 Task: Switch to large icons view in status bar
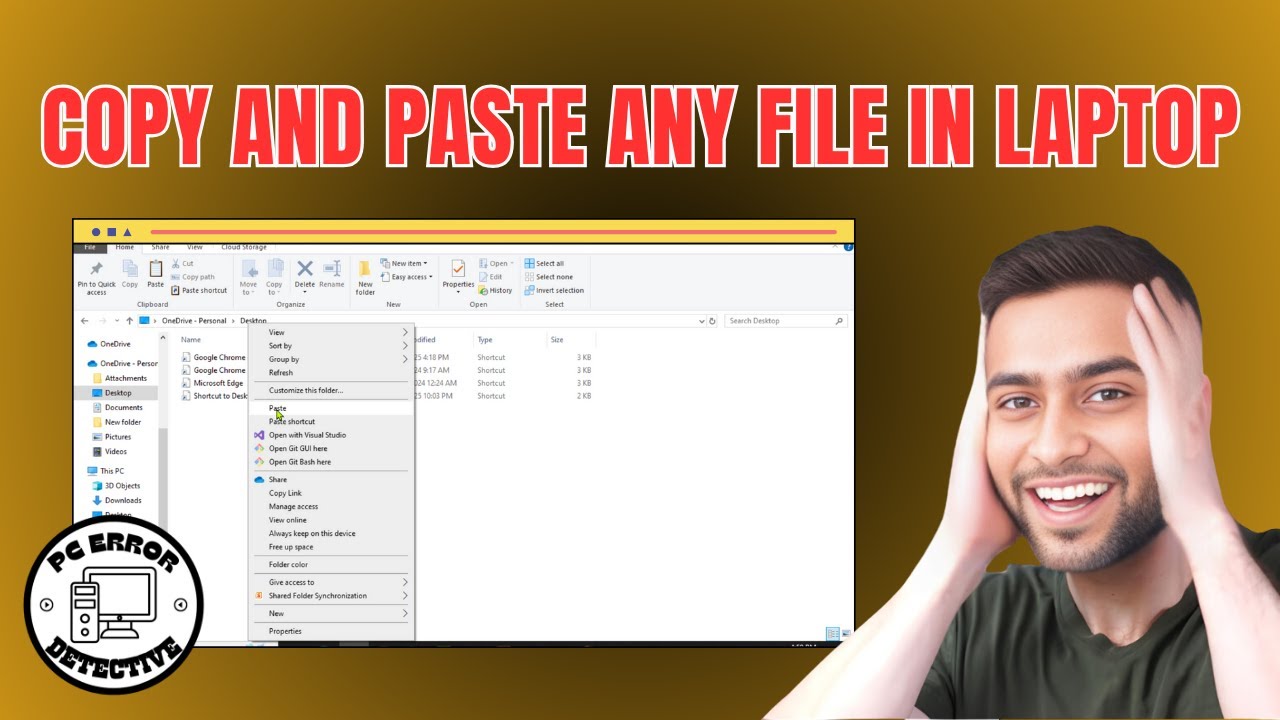click(846, 634)
